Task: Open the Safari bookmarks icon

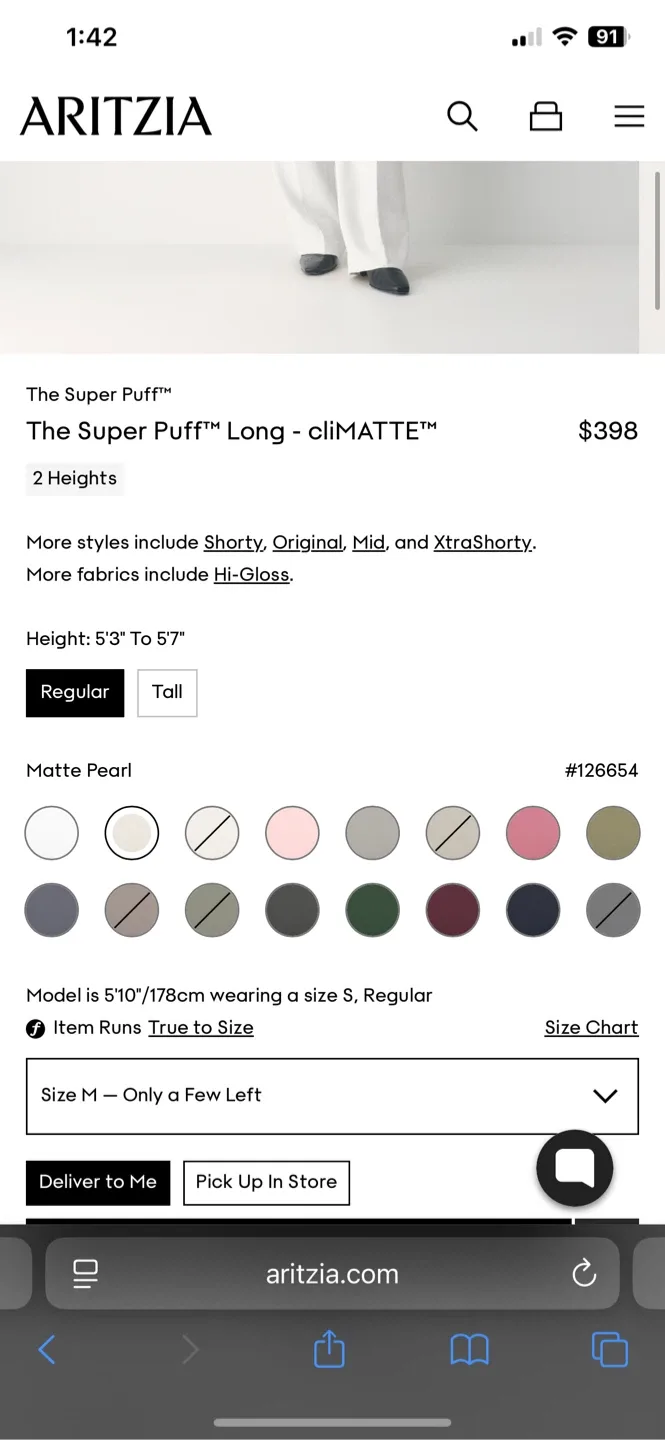Action: (469, 1349)
